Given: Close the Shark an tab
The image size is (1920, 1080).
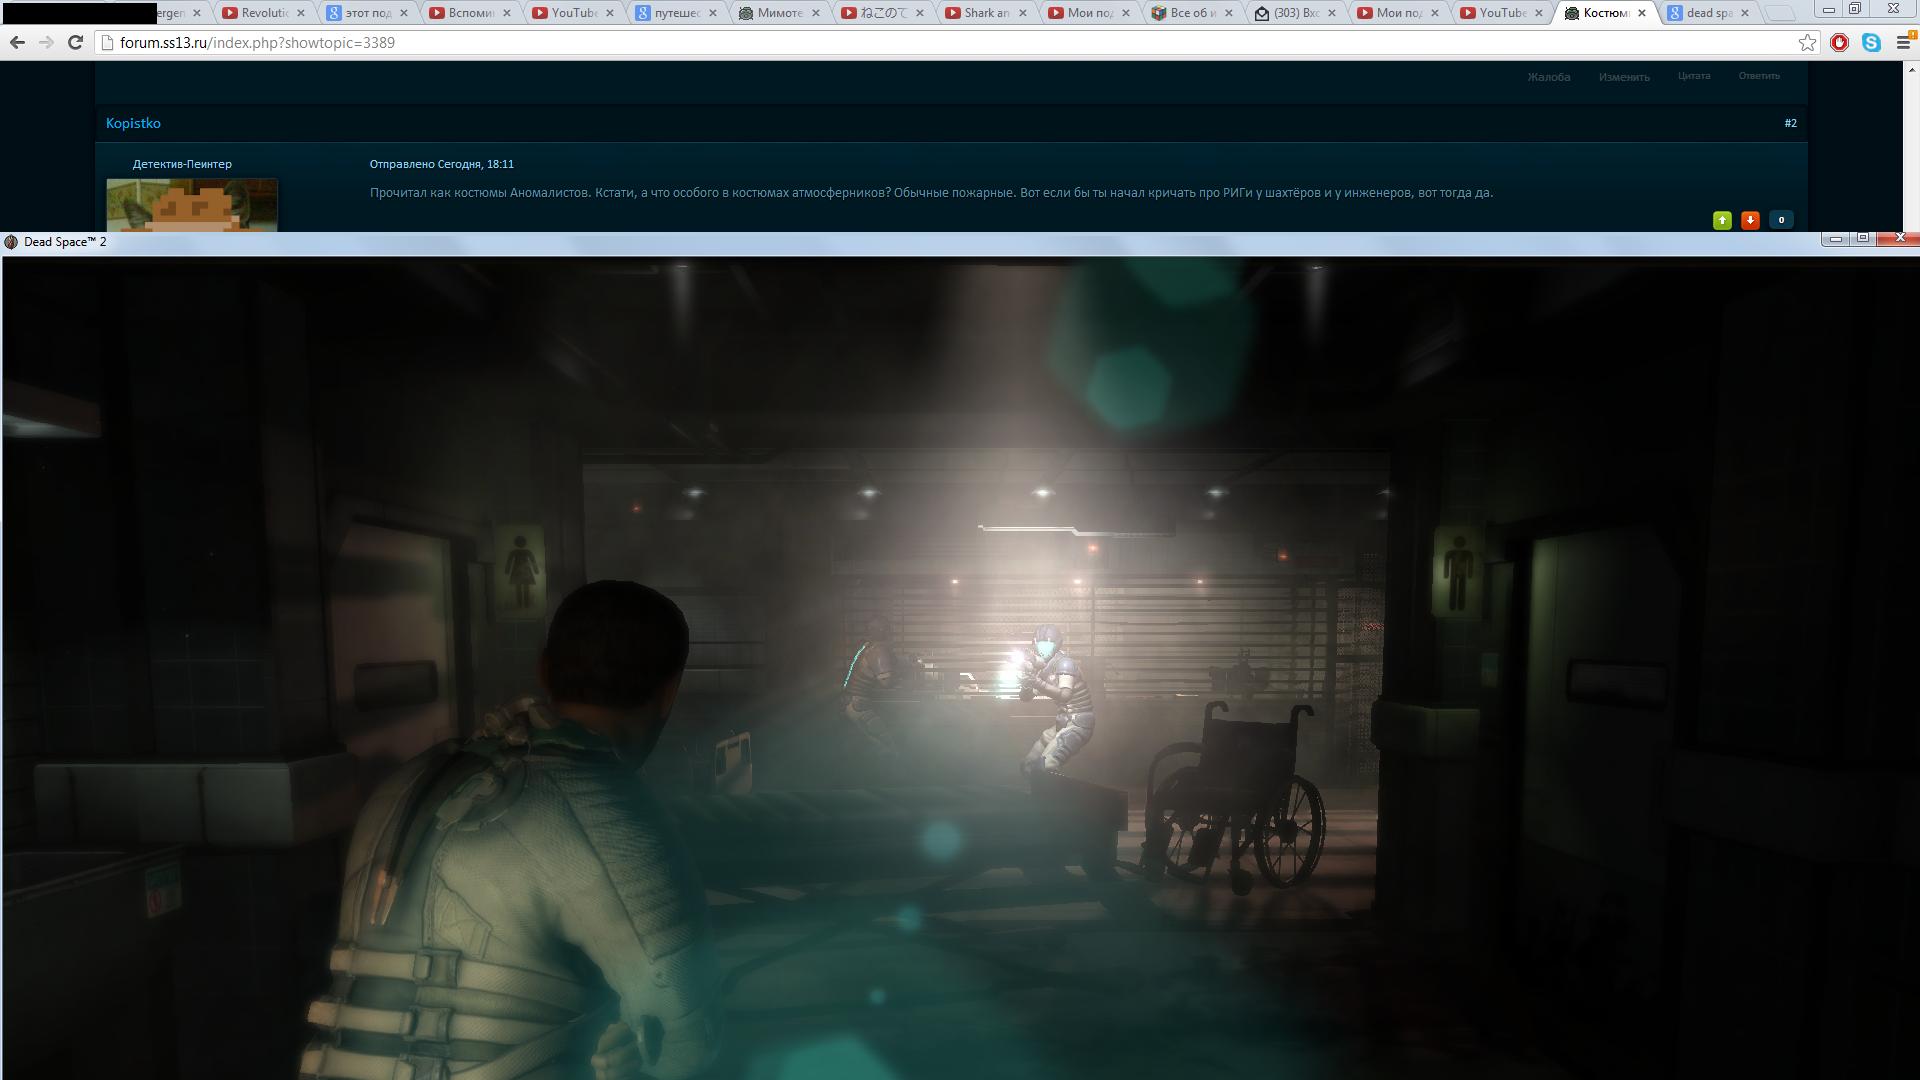Looking at the screenshot, I should coord(1022,13).
